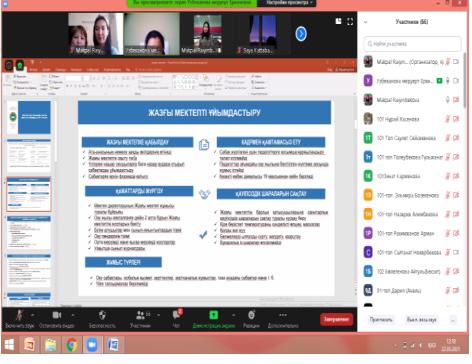The width and height of the screenshot is (472, 364).
Task: Click the participant search field
Action: 412,44
